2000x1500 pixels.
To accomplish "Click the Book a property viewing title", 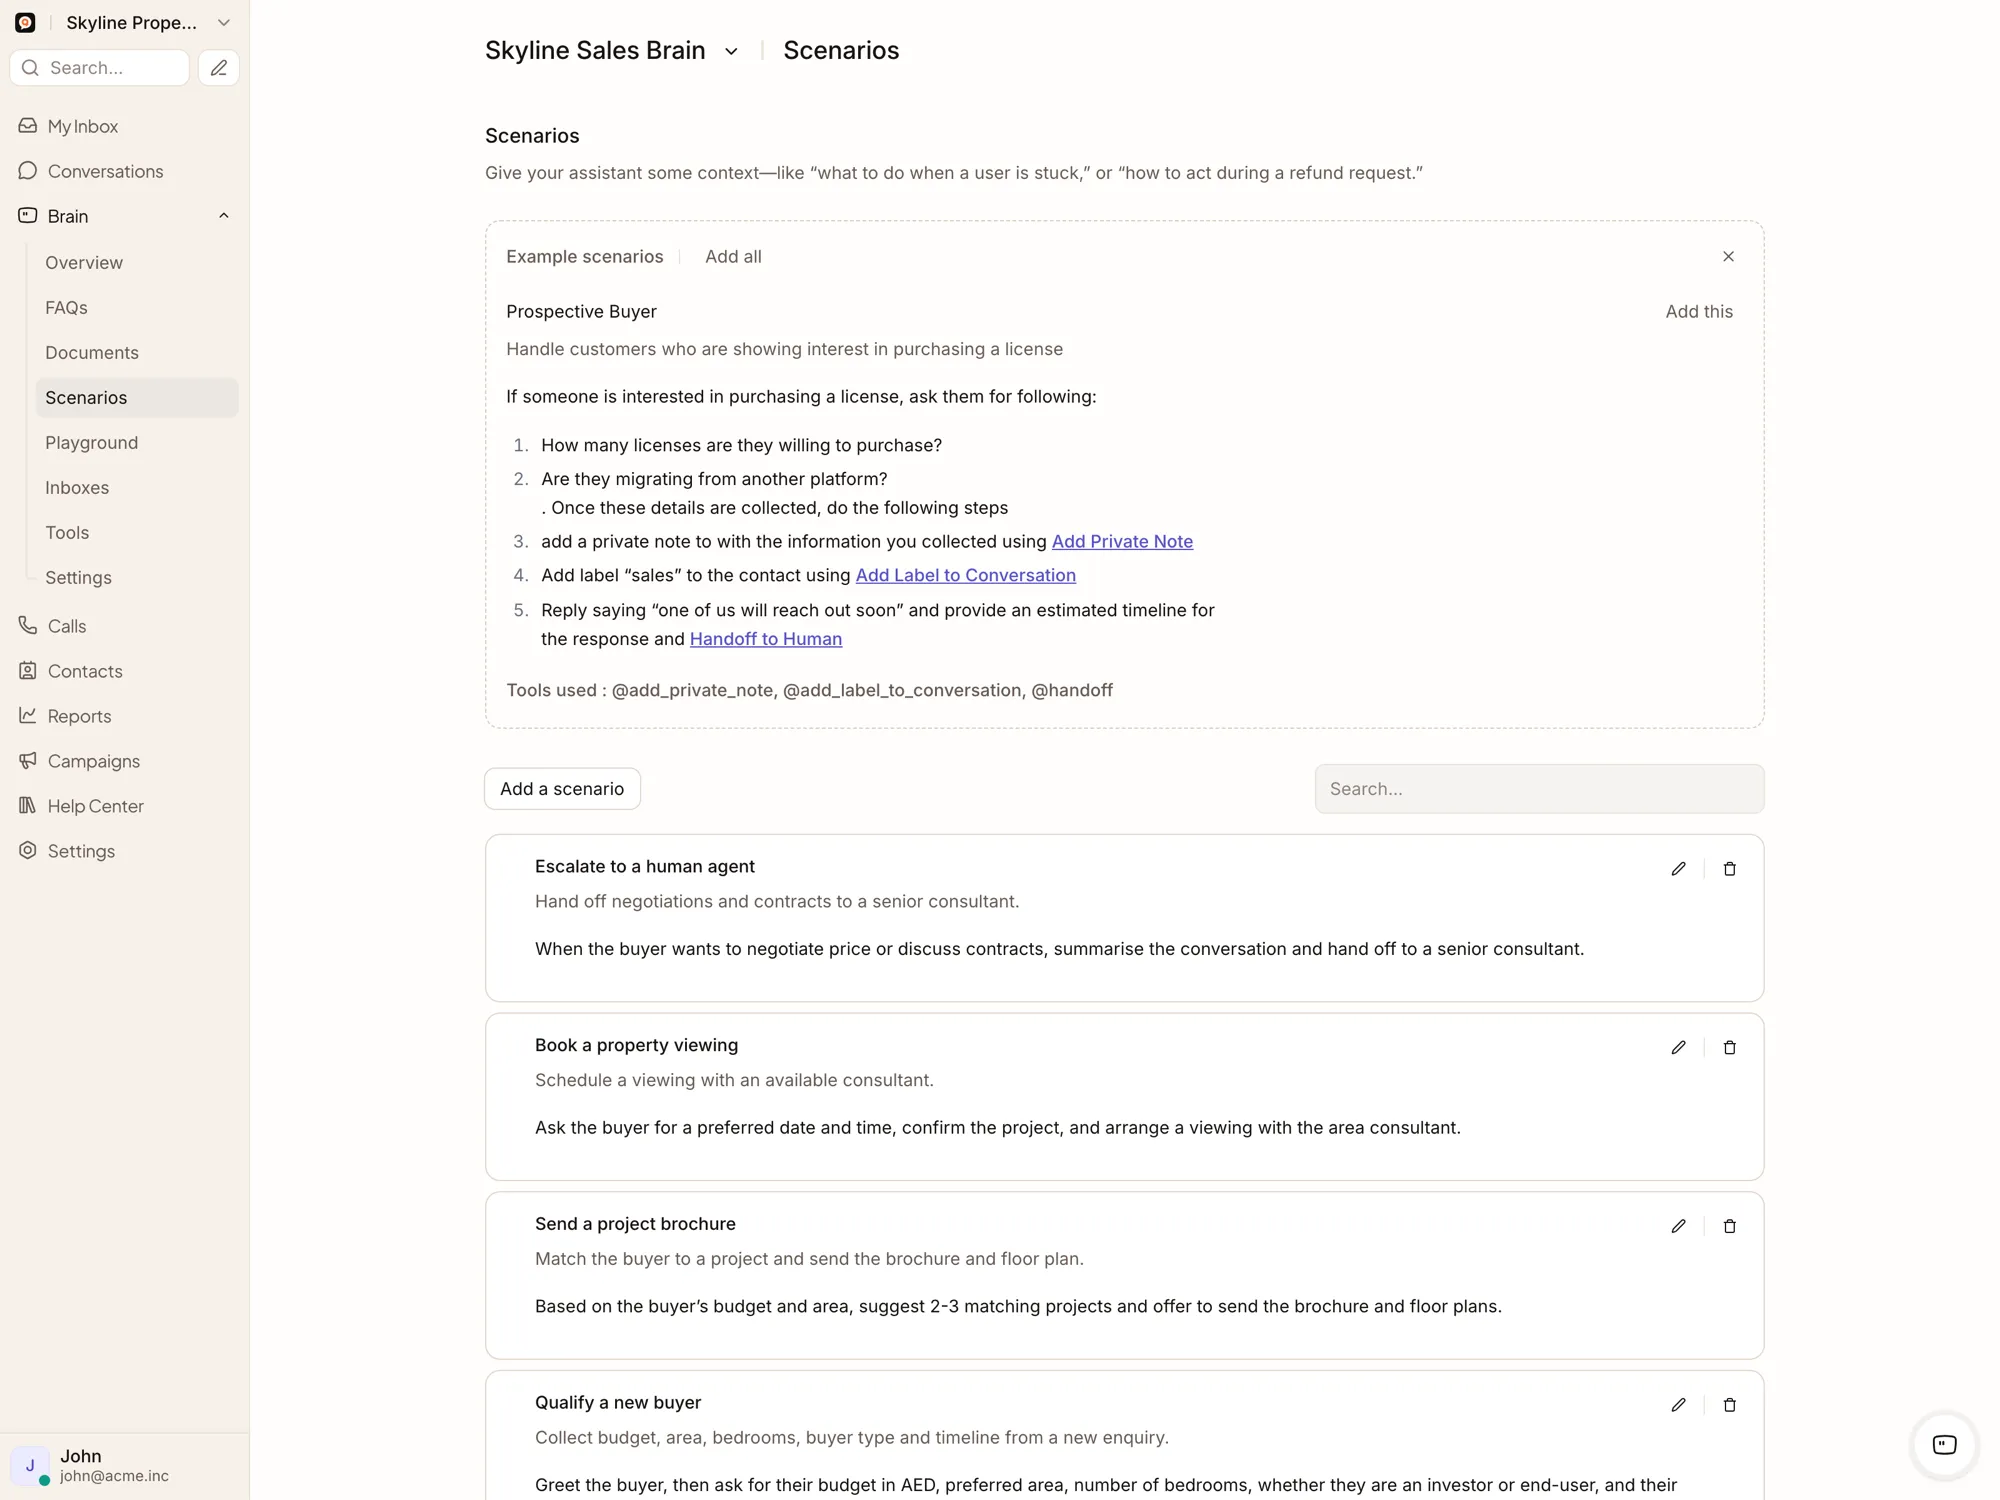I will coord(636,1045).
